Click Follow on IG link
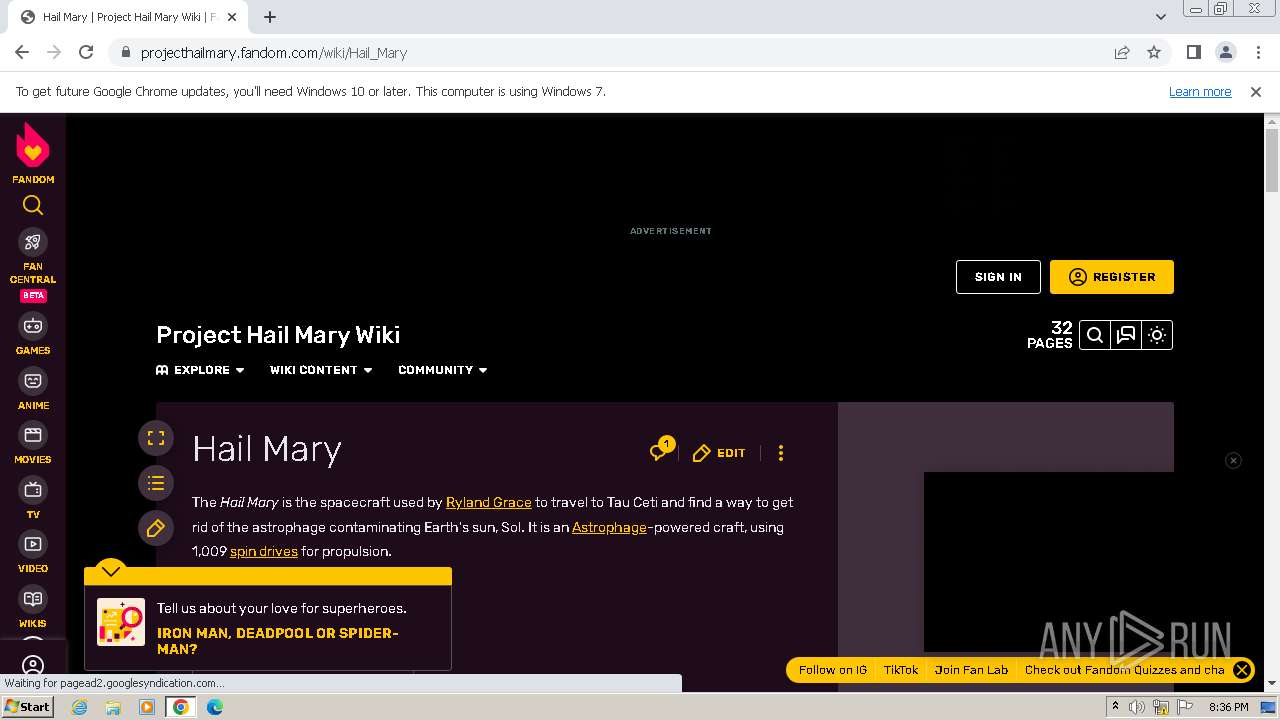 coord(833,670)
